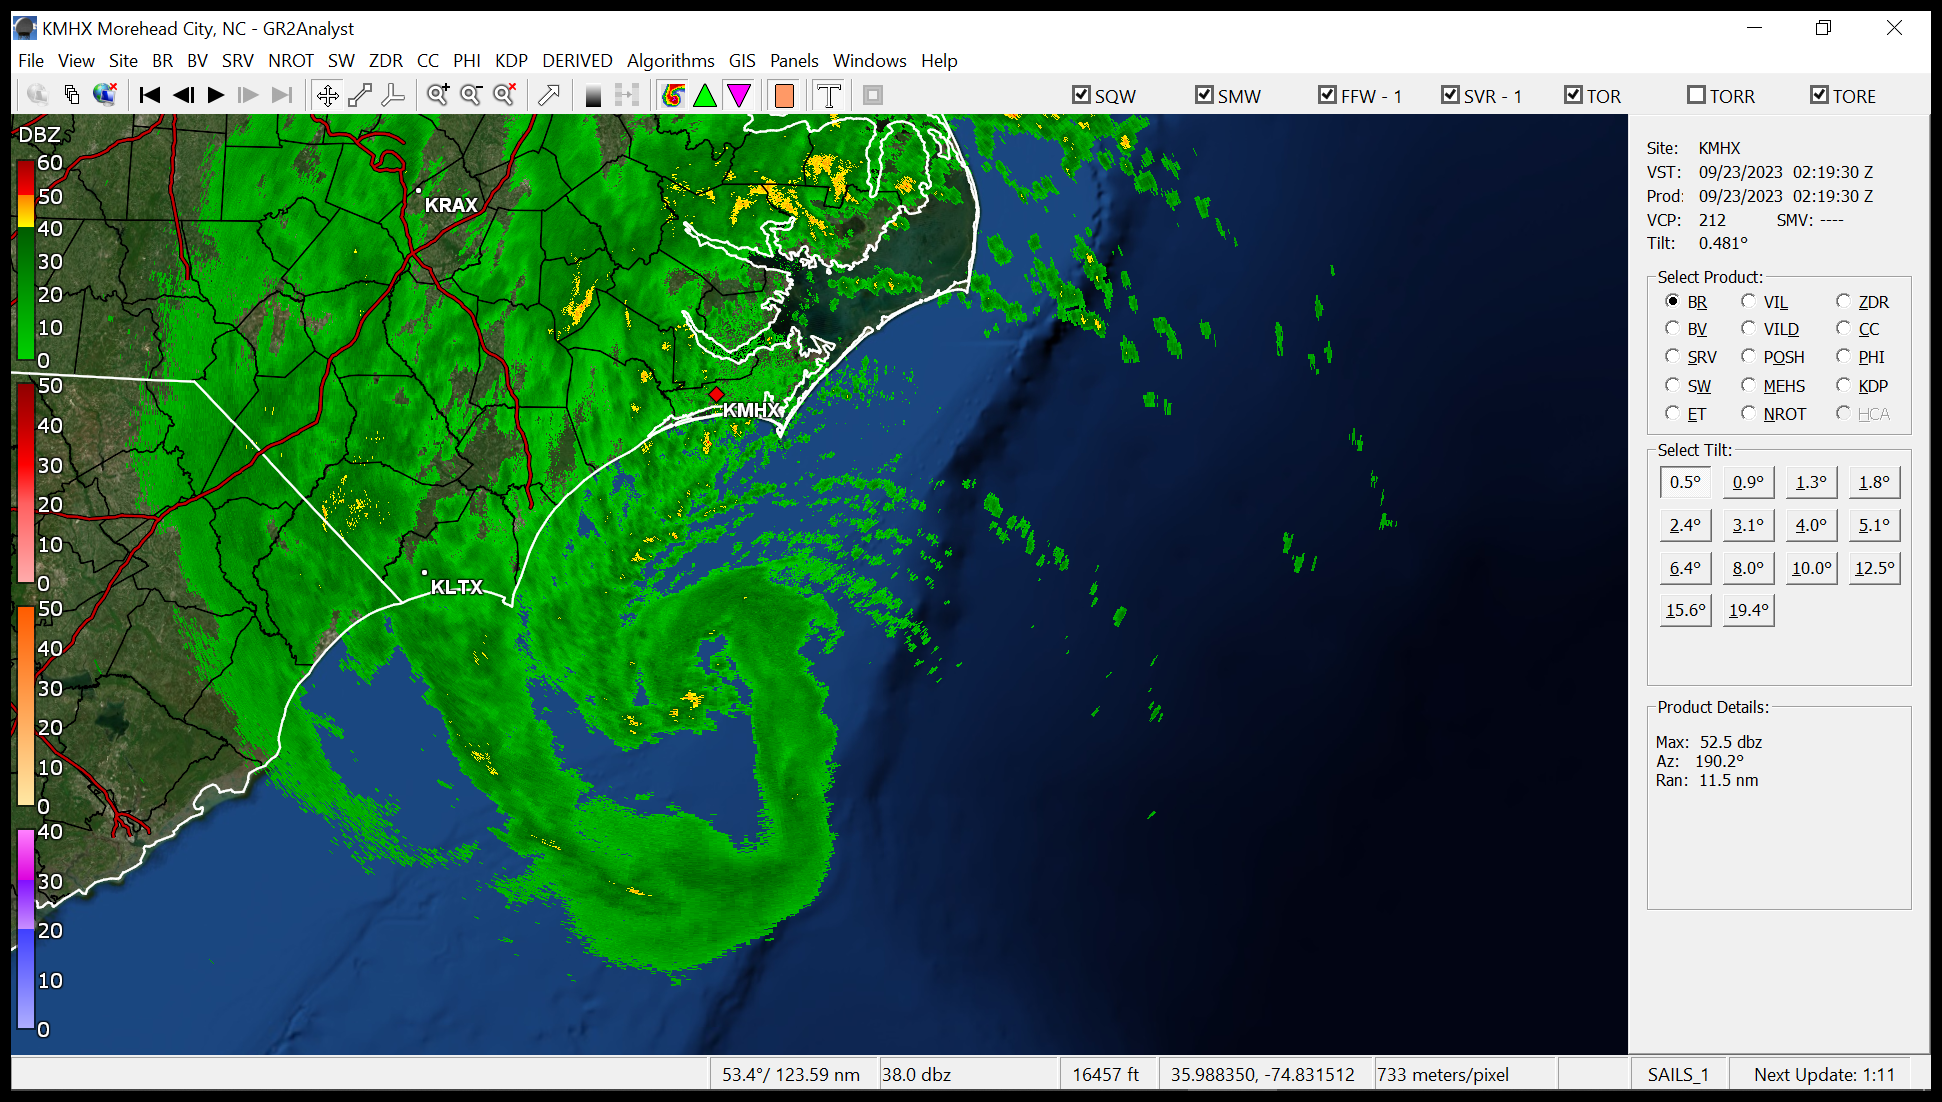
Task: Click the DBZ reflectivity color scale
Action: [27, 260]
